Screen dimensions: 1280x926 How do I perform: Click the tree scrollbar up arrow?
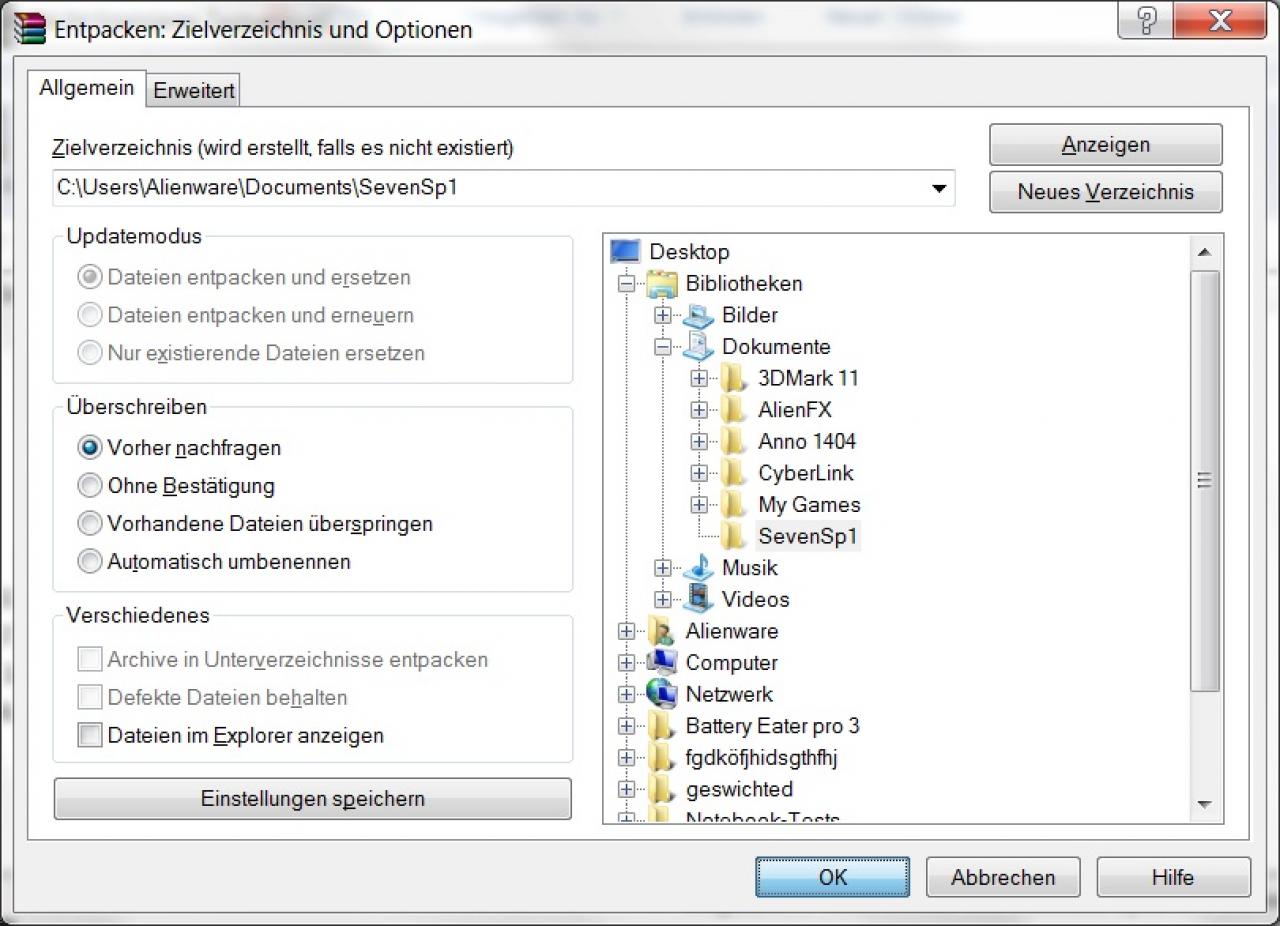(x=1204, y=252)
